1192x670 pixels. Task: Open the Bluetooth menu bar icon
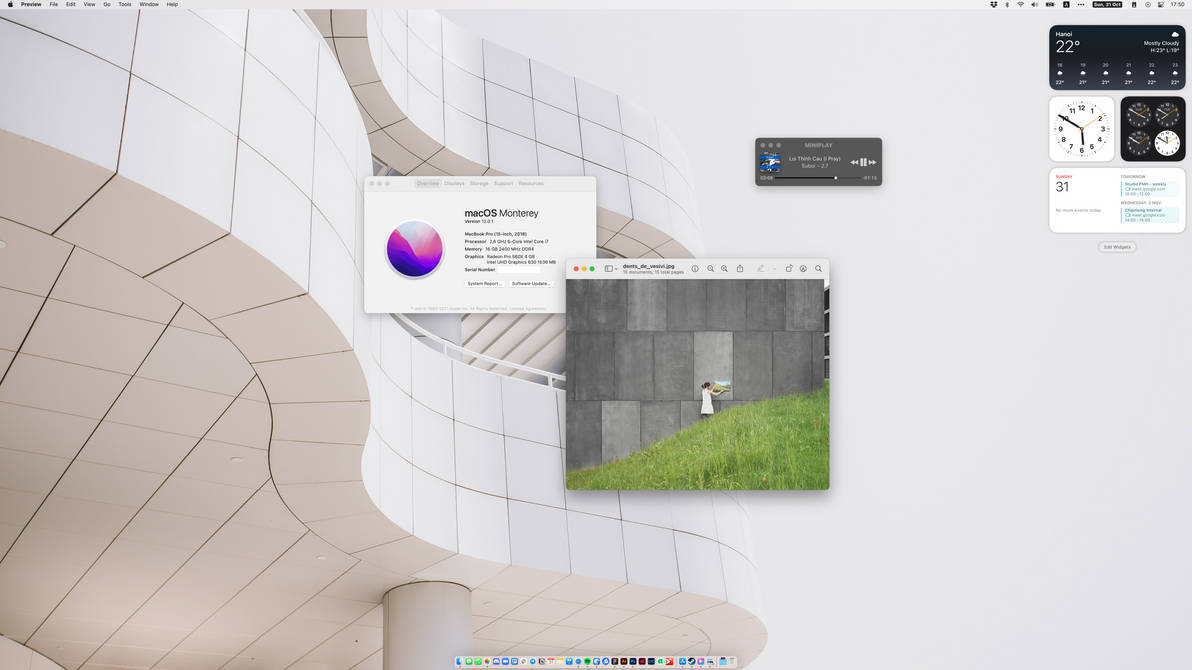coord(1007,5)
